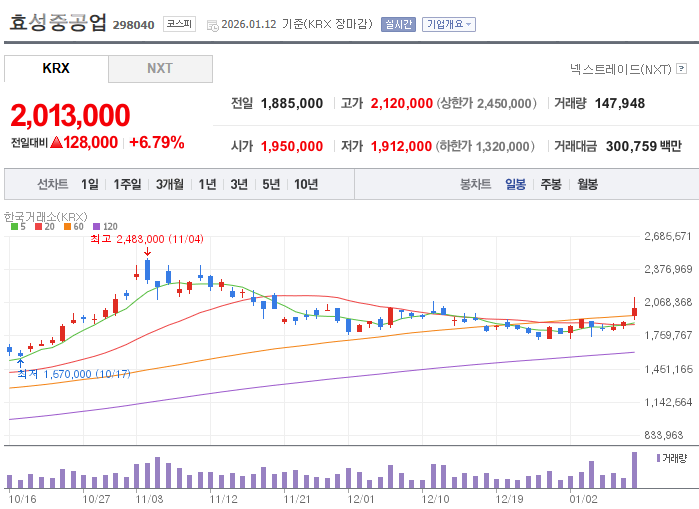This screenshot has height=509, width=699.
Task: Click the 01/02 date on the chart axis
Action: [583, 499]
